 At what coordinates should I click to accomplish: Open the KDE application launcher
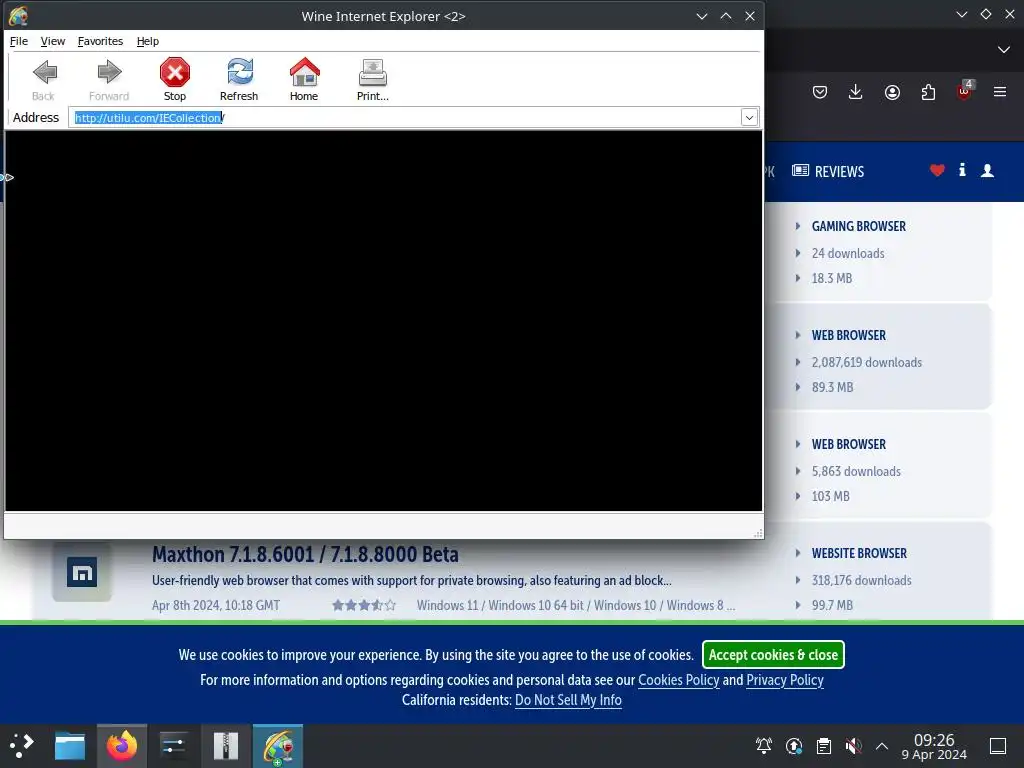tap(22, 745)
